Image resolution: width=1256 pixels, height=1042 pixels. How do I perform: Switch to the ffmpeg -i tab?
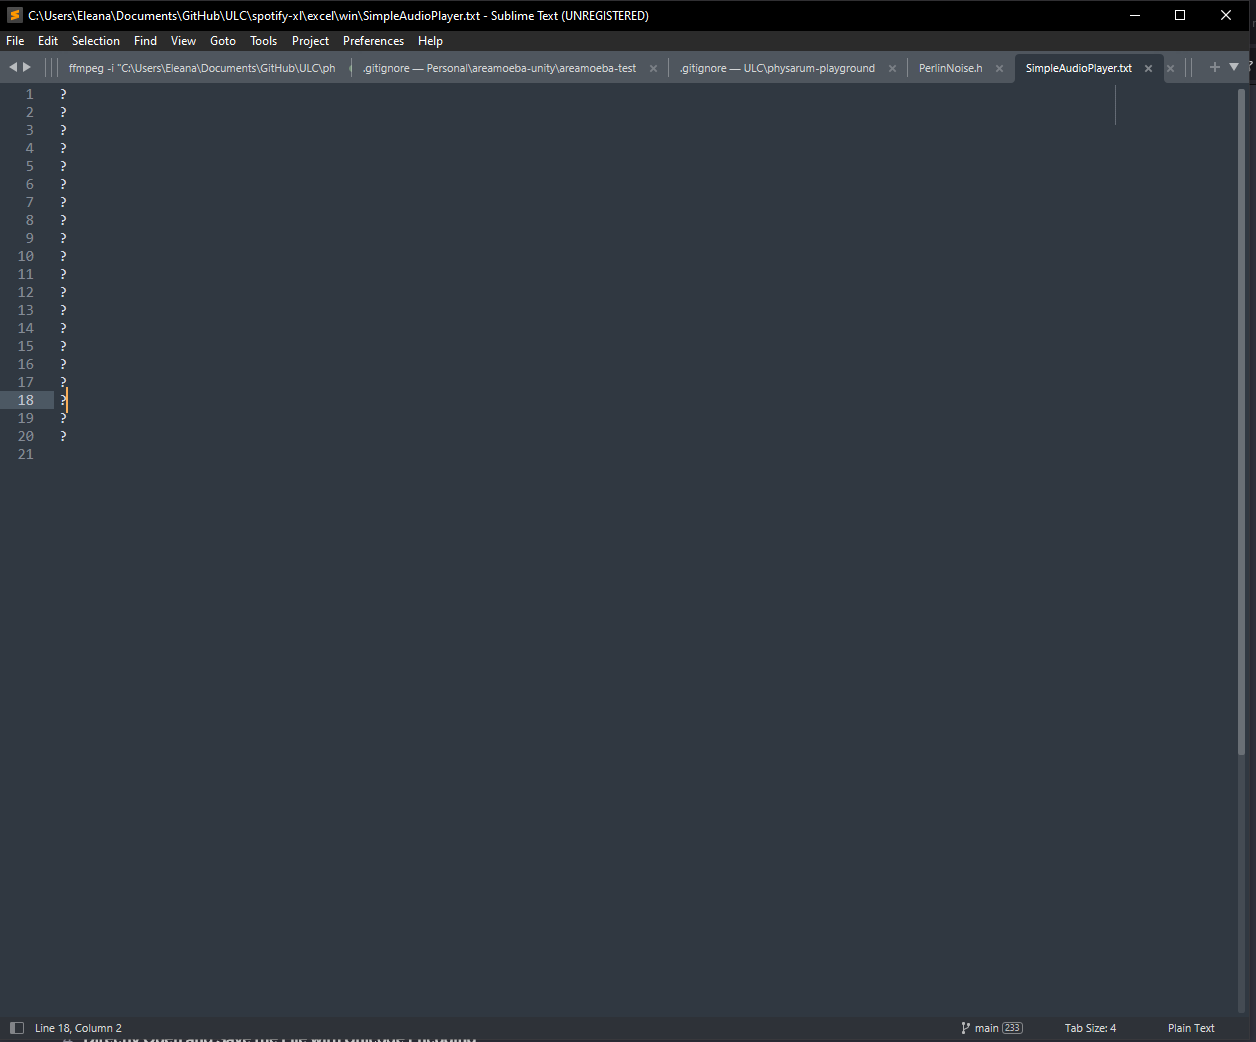(201, 68)
